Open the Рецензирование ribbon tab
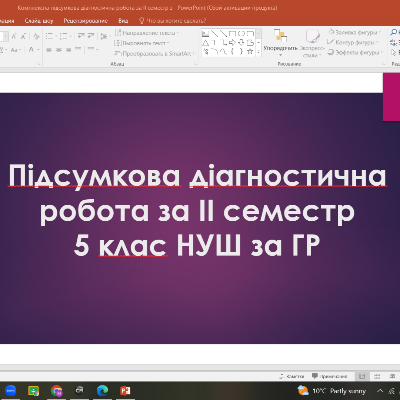This screenshot has height=400, width=400. [x=86, y=21]
